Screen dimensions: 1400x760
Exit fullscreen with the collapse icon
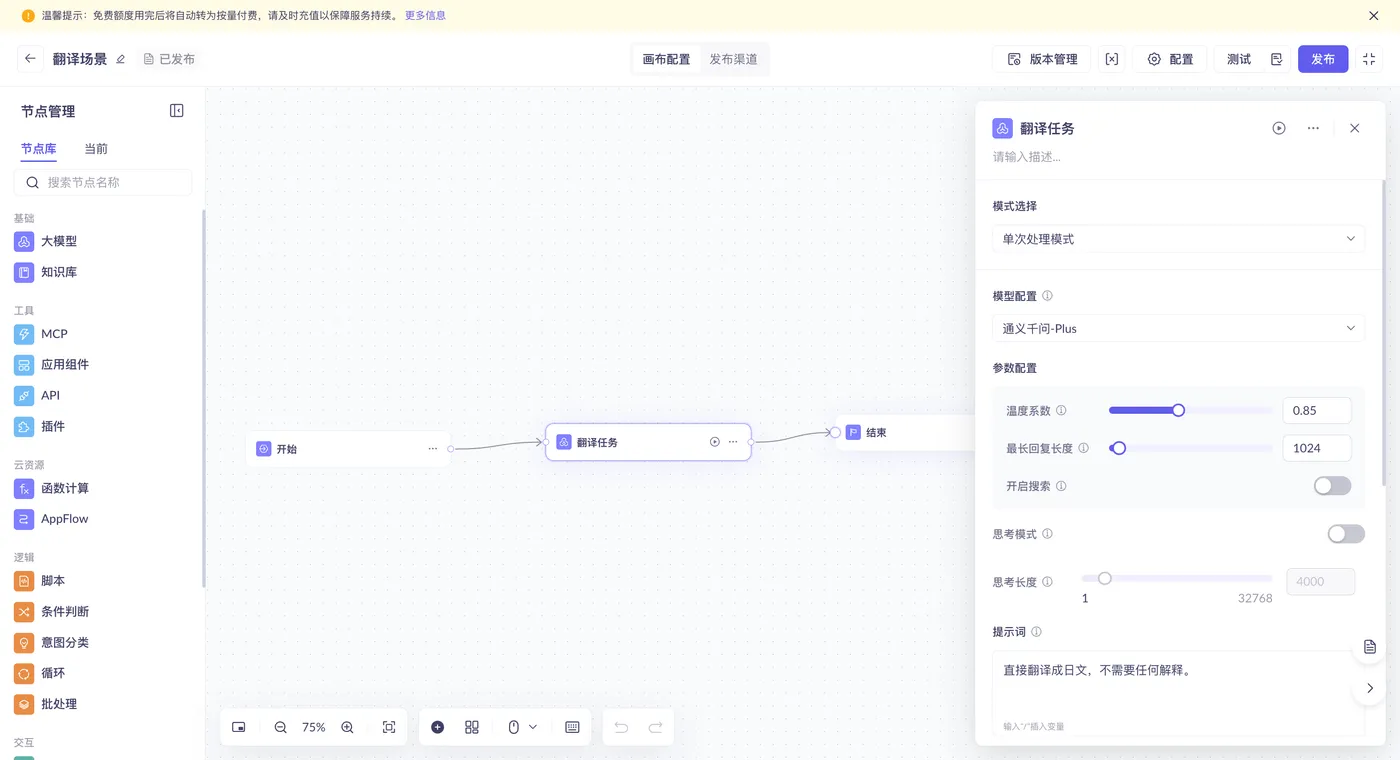(x=1369, y=59)
